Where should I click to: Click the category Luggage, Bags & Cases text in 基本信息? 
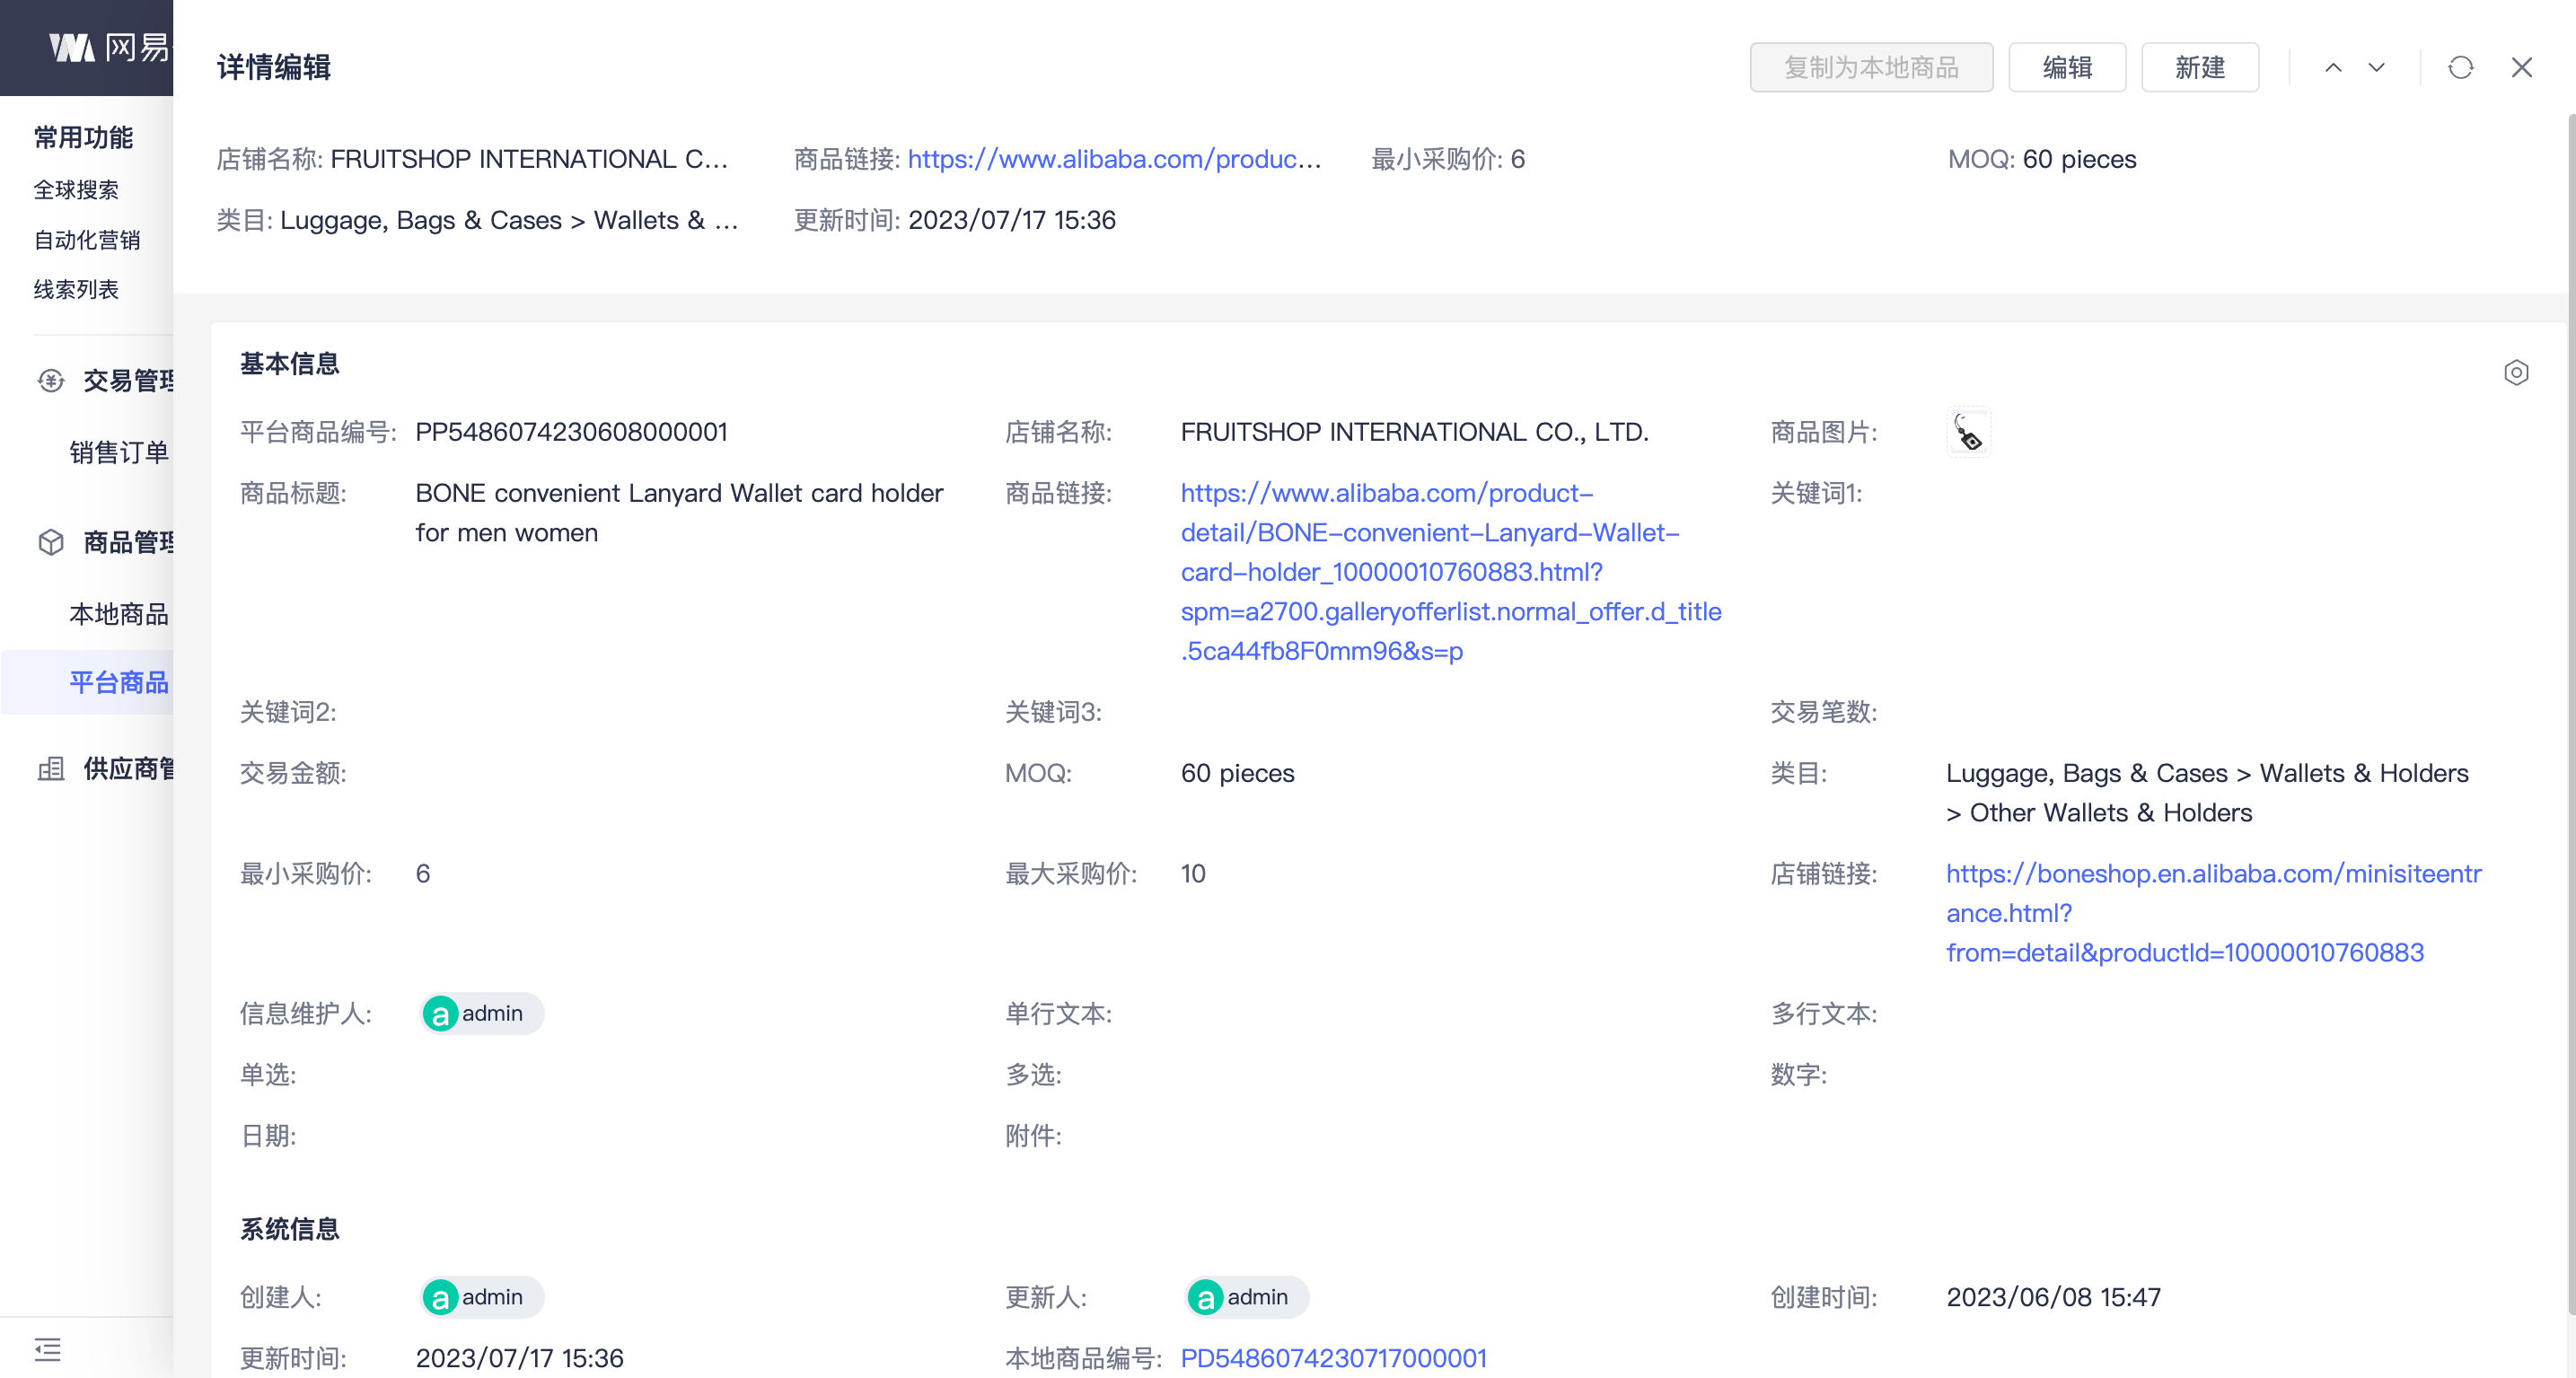tap(2207, 793)
